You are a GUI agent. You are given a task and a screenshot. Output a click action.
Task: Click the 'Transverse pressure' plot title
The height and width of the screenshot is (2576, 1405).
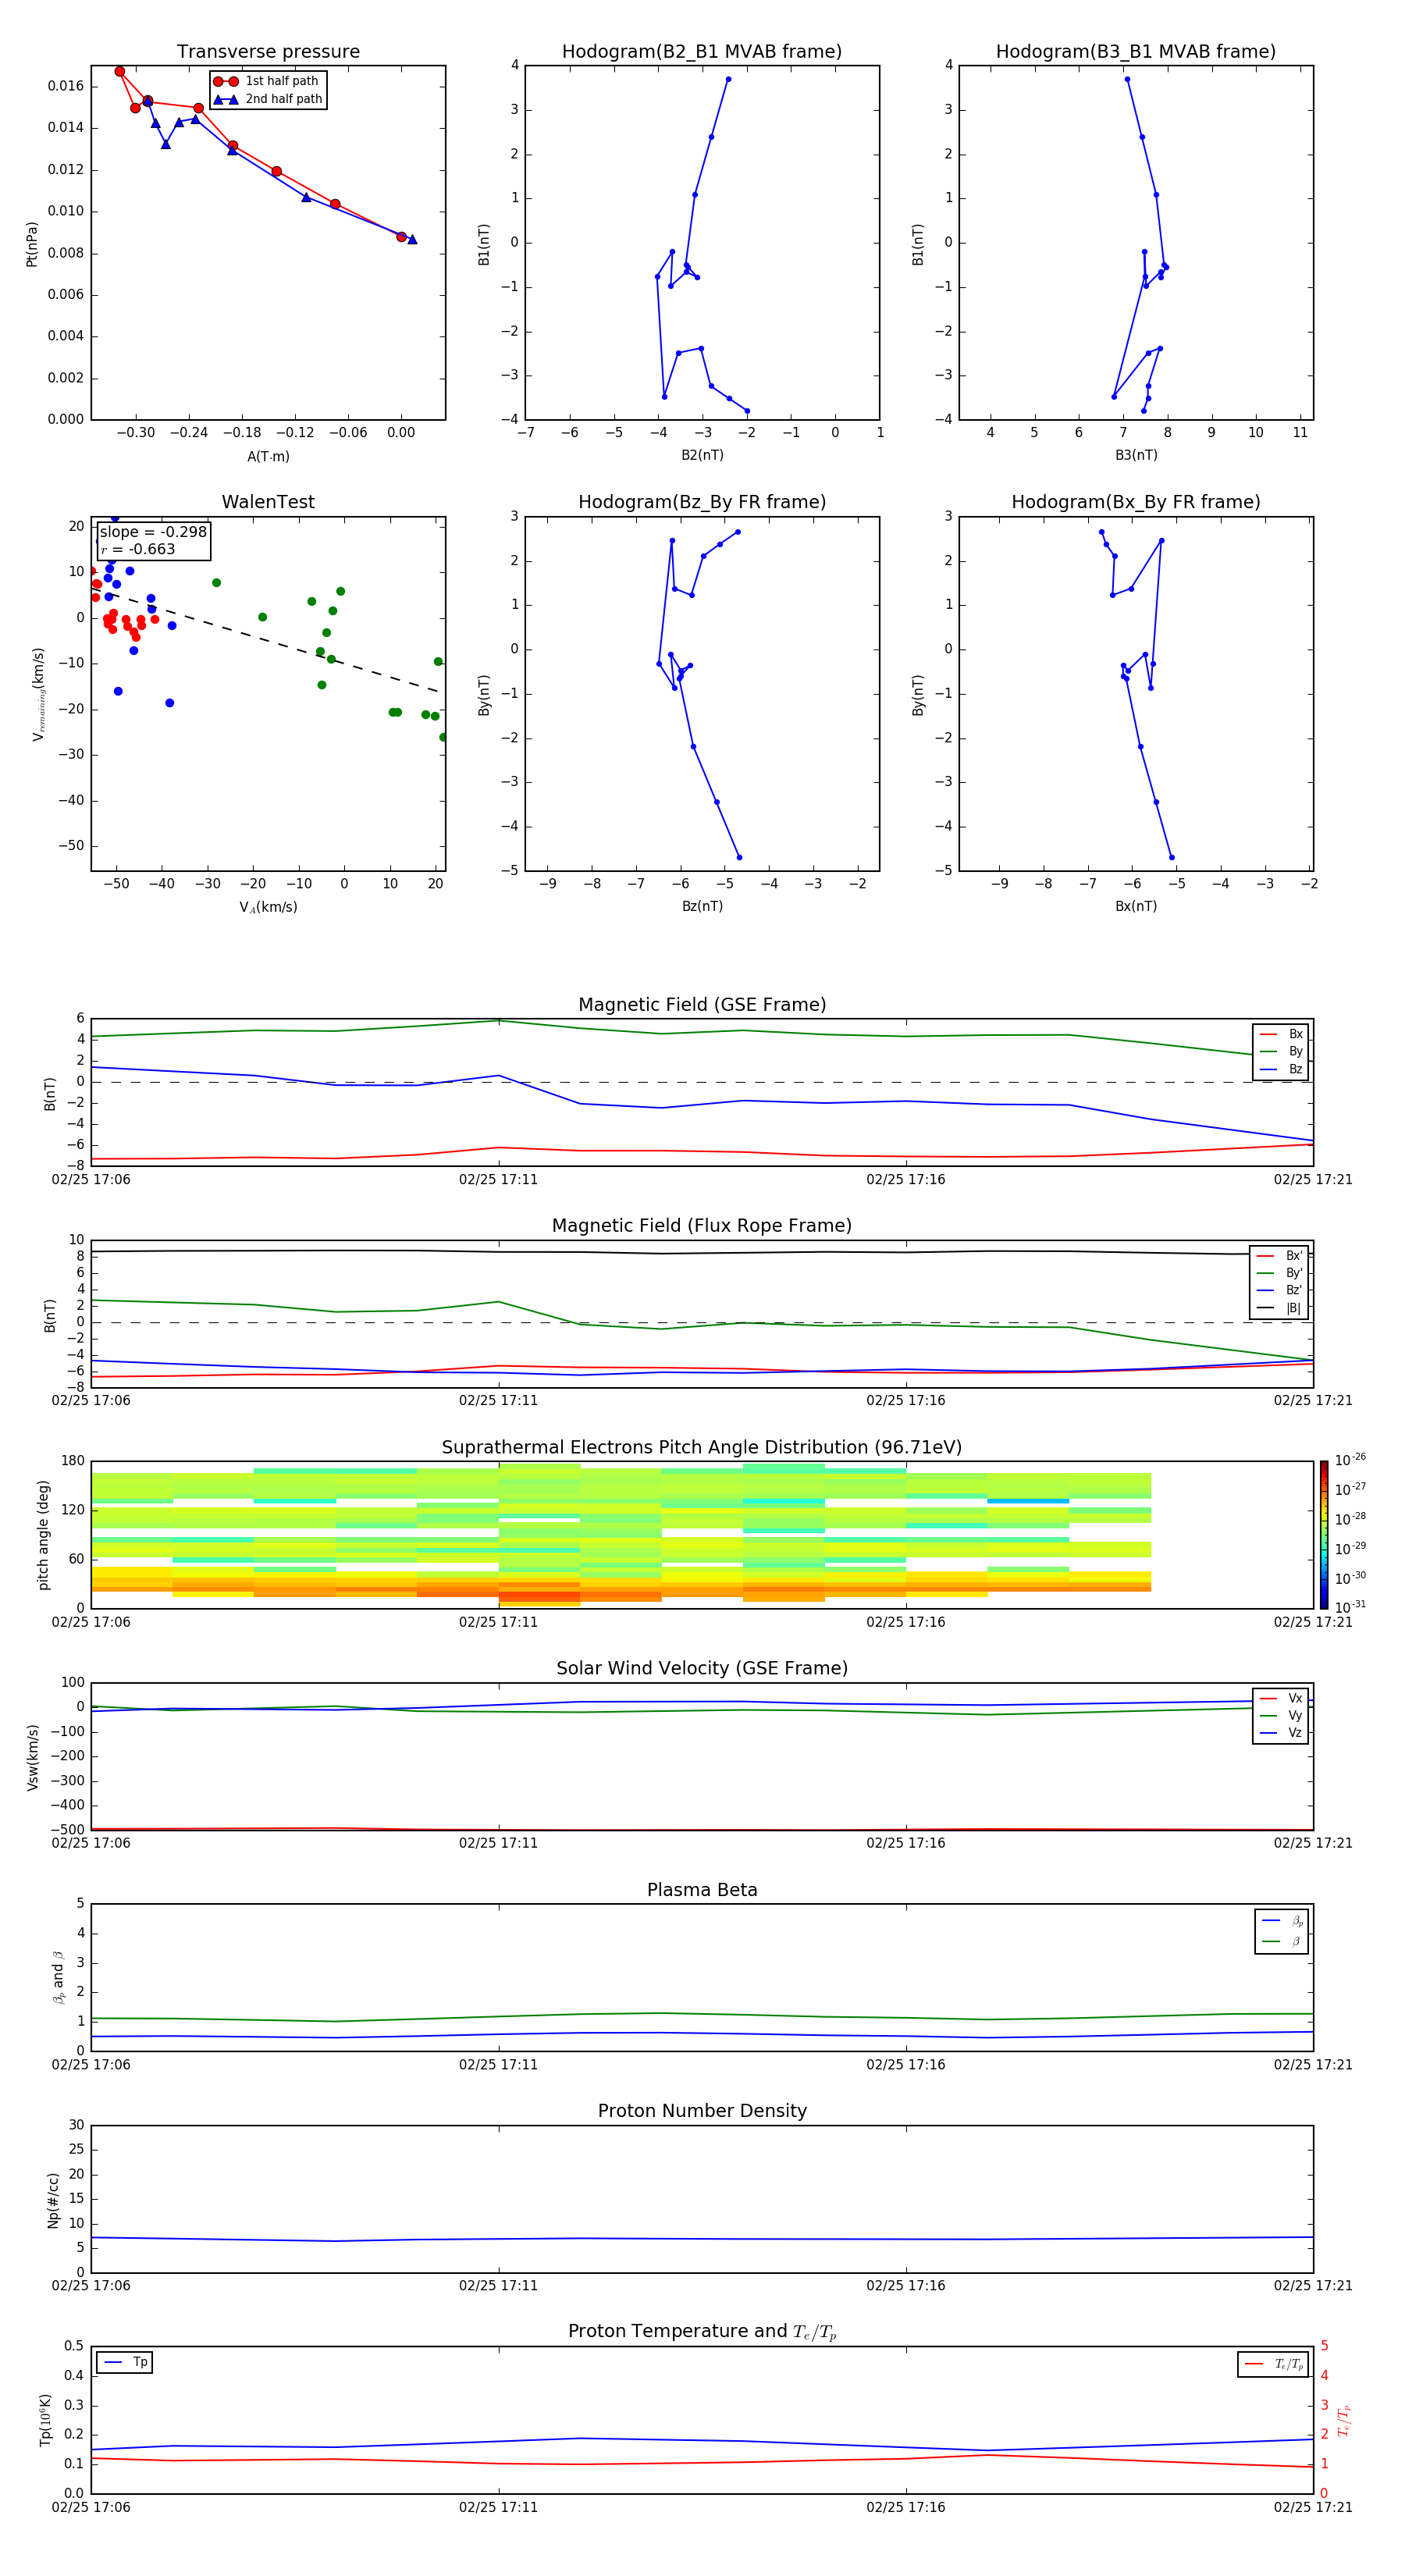[x=268, y=52]
